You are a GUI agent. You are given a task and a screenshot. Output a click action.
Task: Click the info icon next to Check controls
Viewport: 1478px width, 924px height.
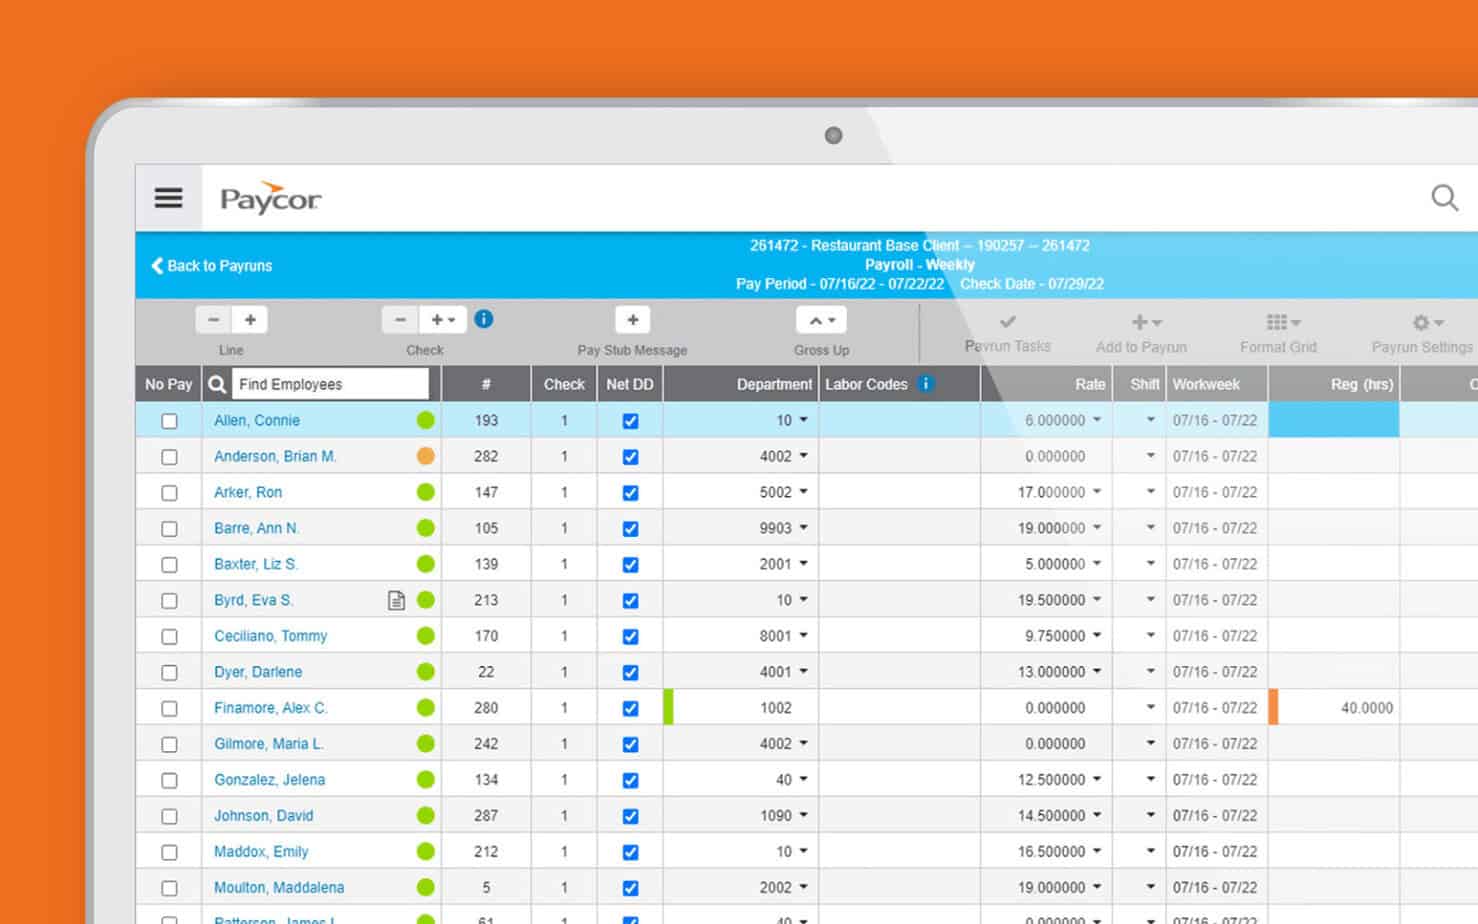coord(484,319)
